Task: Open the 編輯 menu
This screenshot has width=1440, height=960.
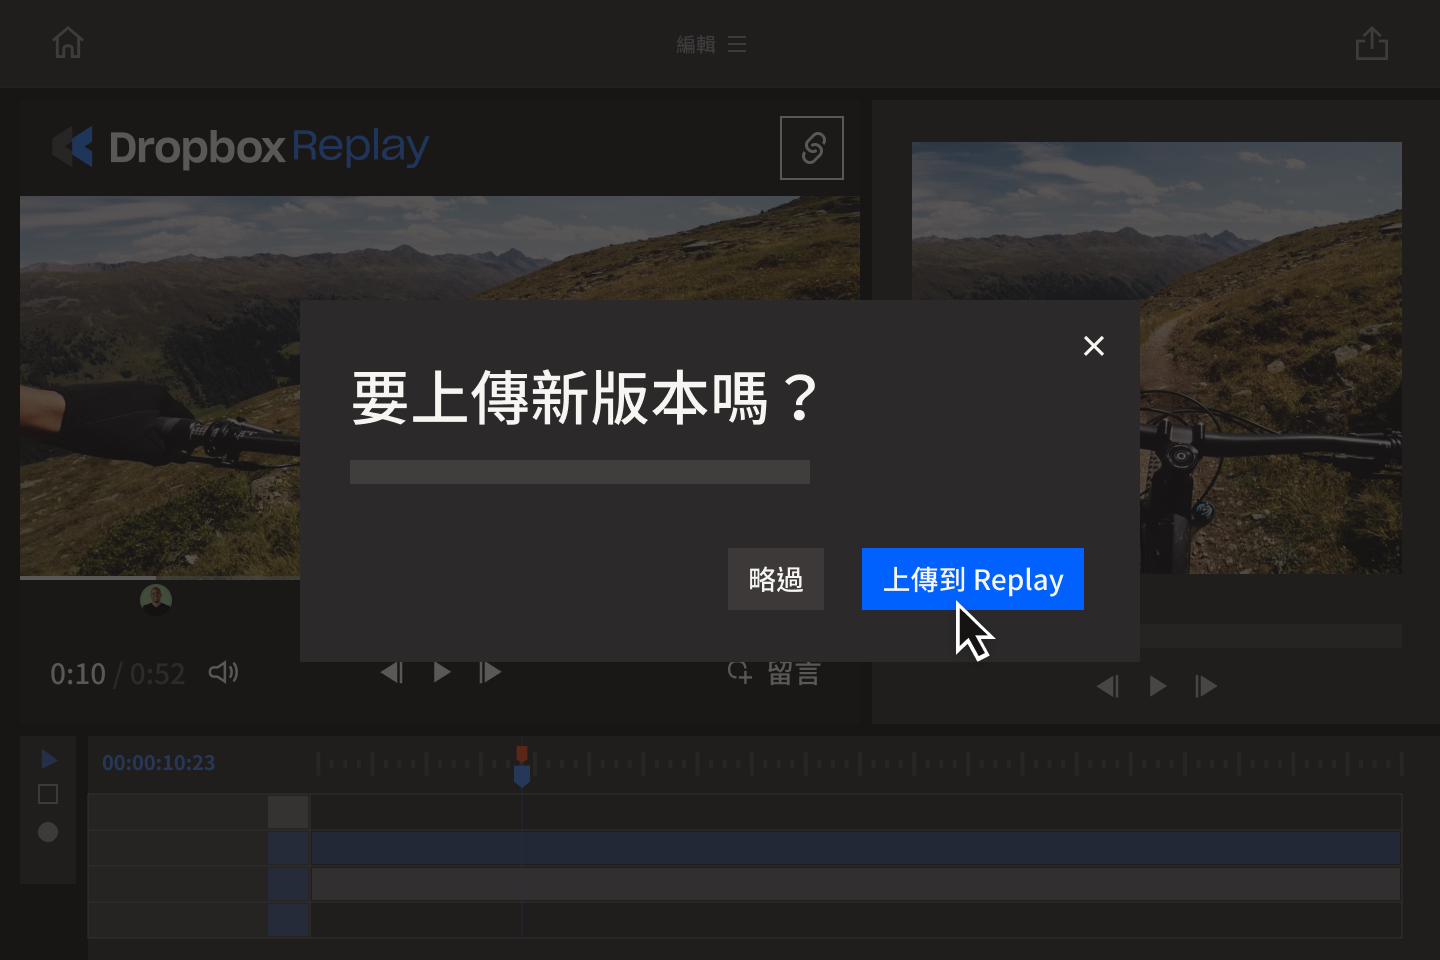Action: click(x=711, y=44)
